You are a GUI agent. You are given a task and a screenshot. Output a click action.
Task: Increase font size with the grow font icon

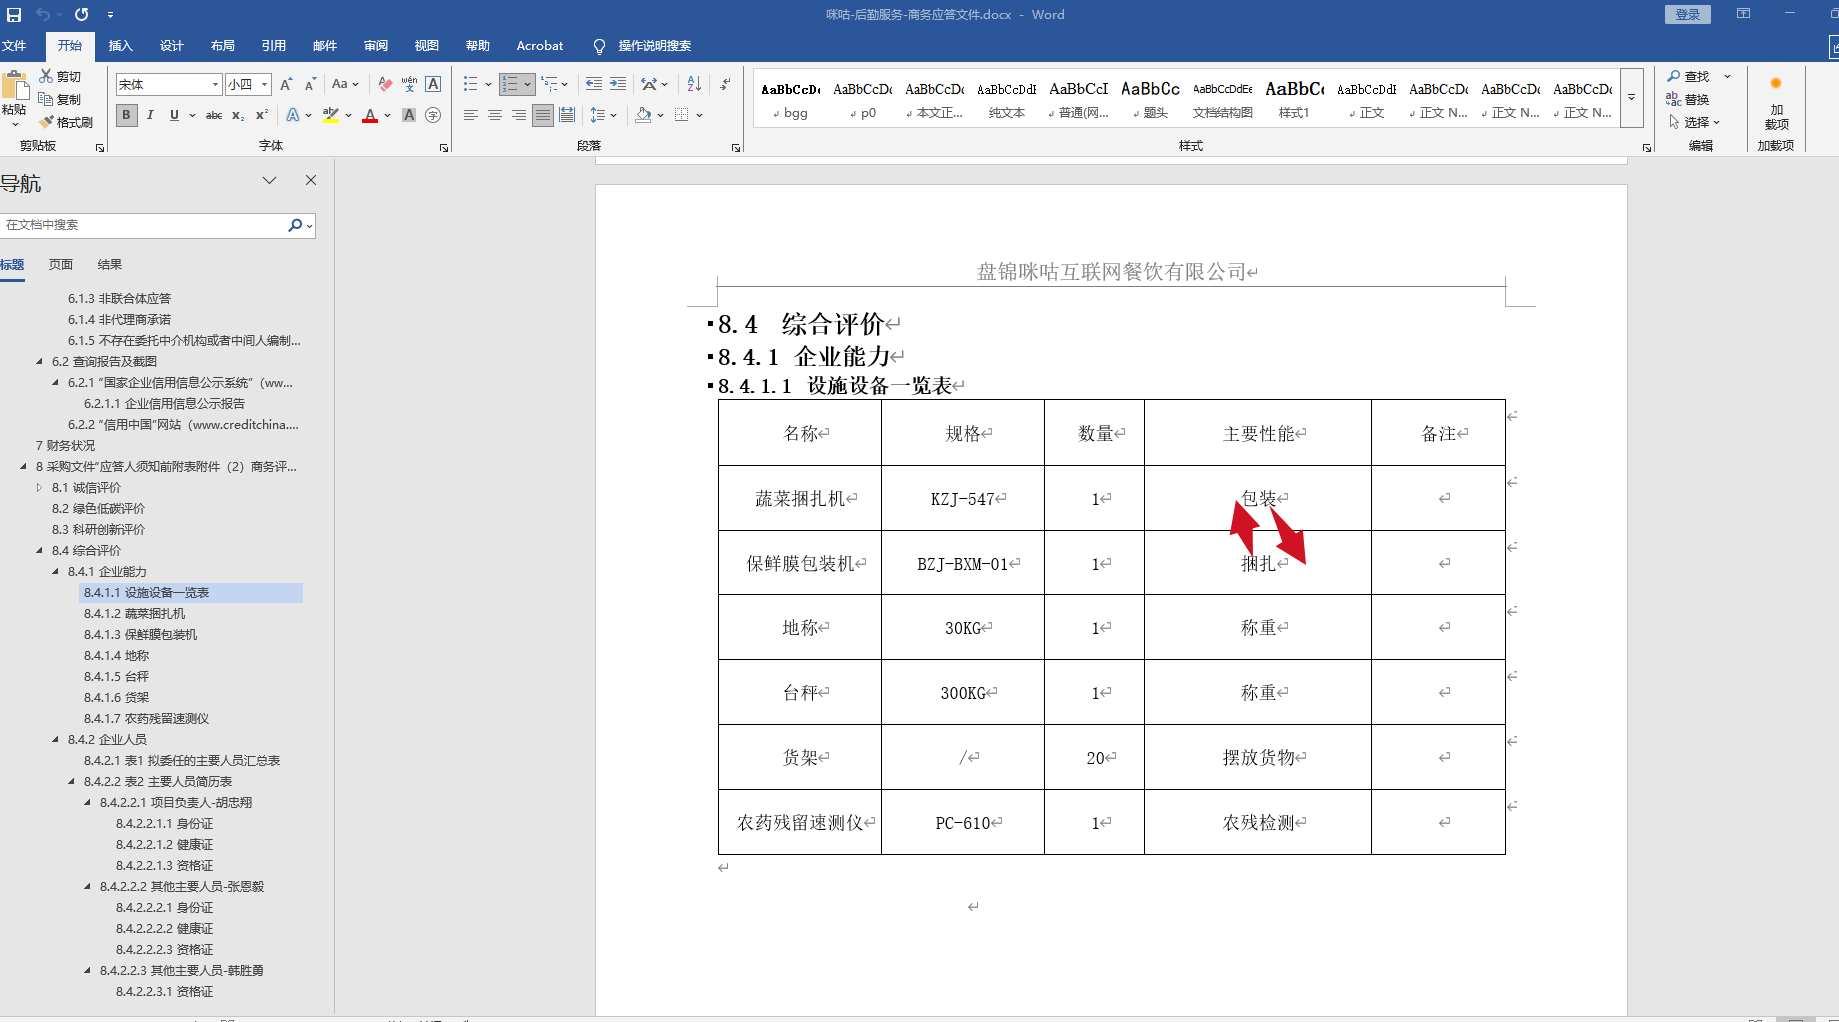coord(286,84)
